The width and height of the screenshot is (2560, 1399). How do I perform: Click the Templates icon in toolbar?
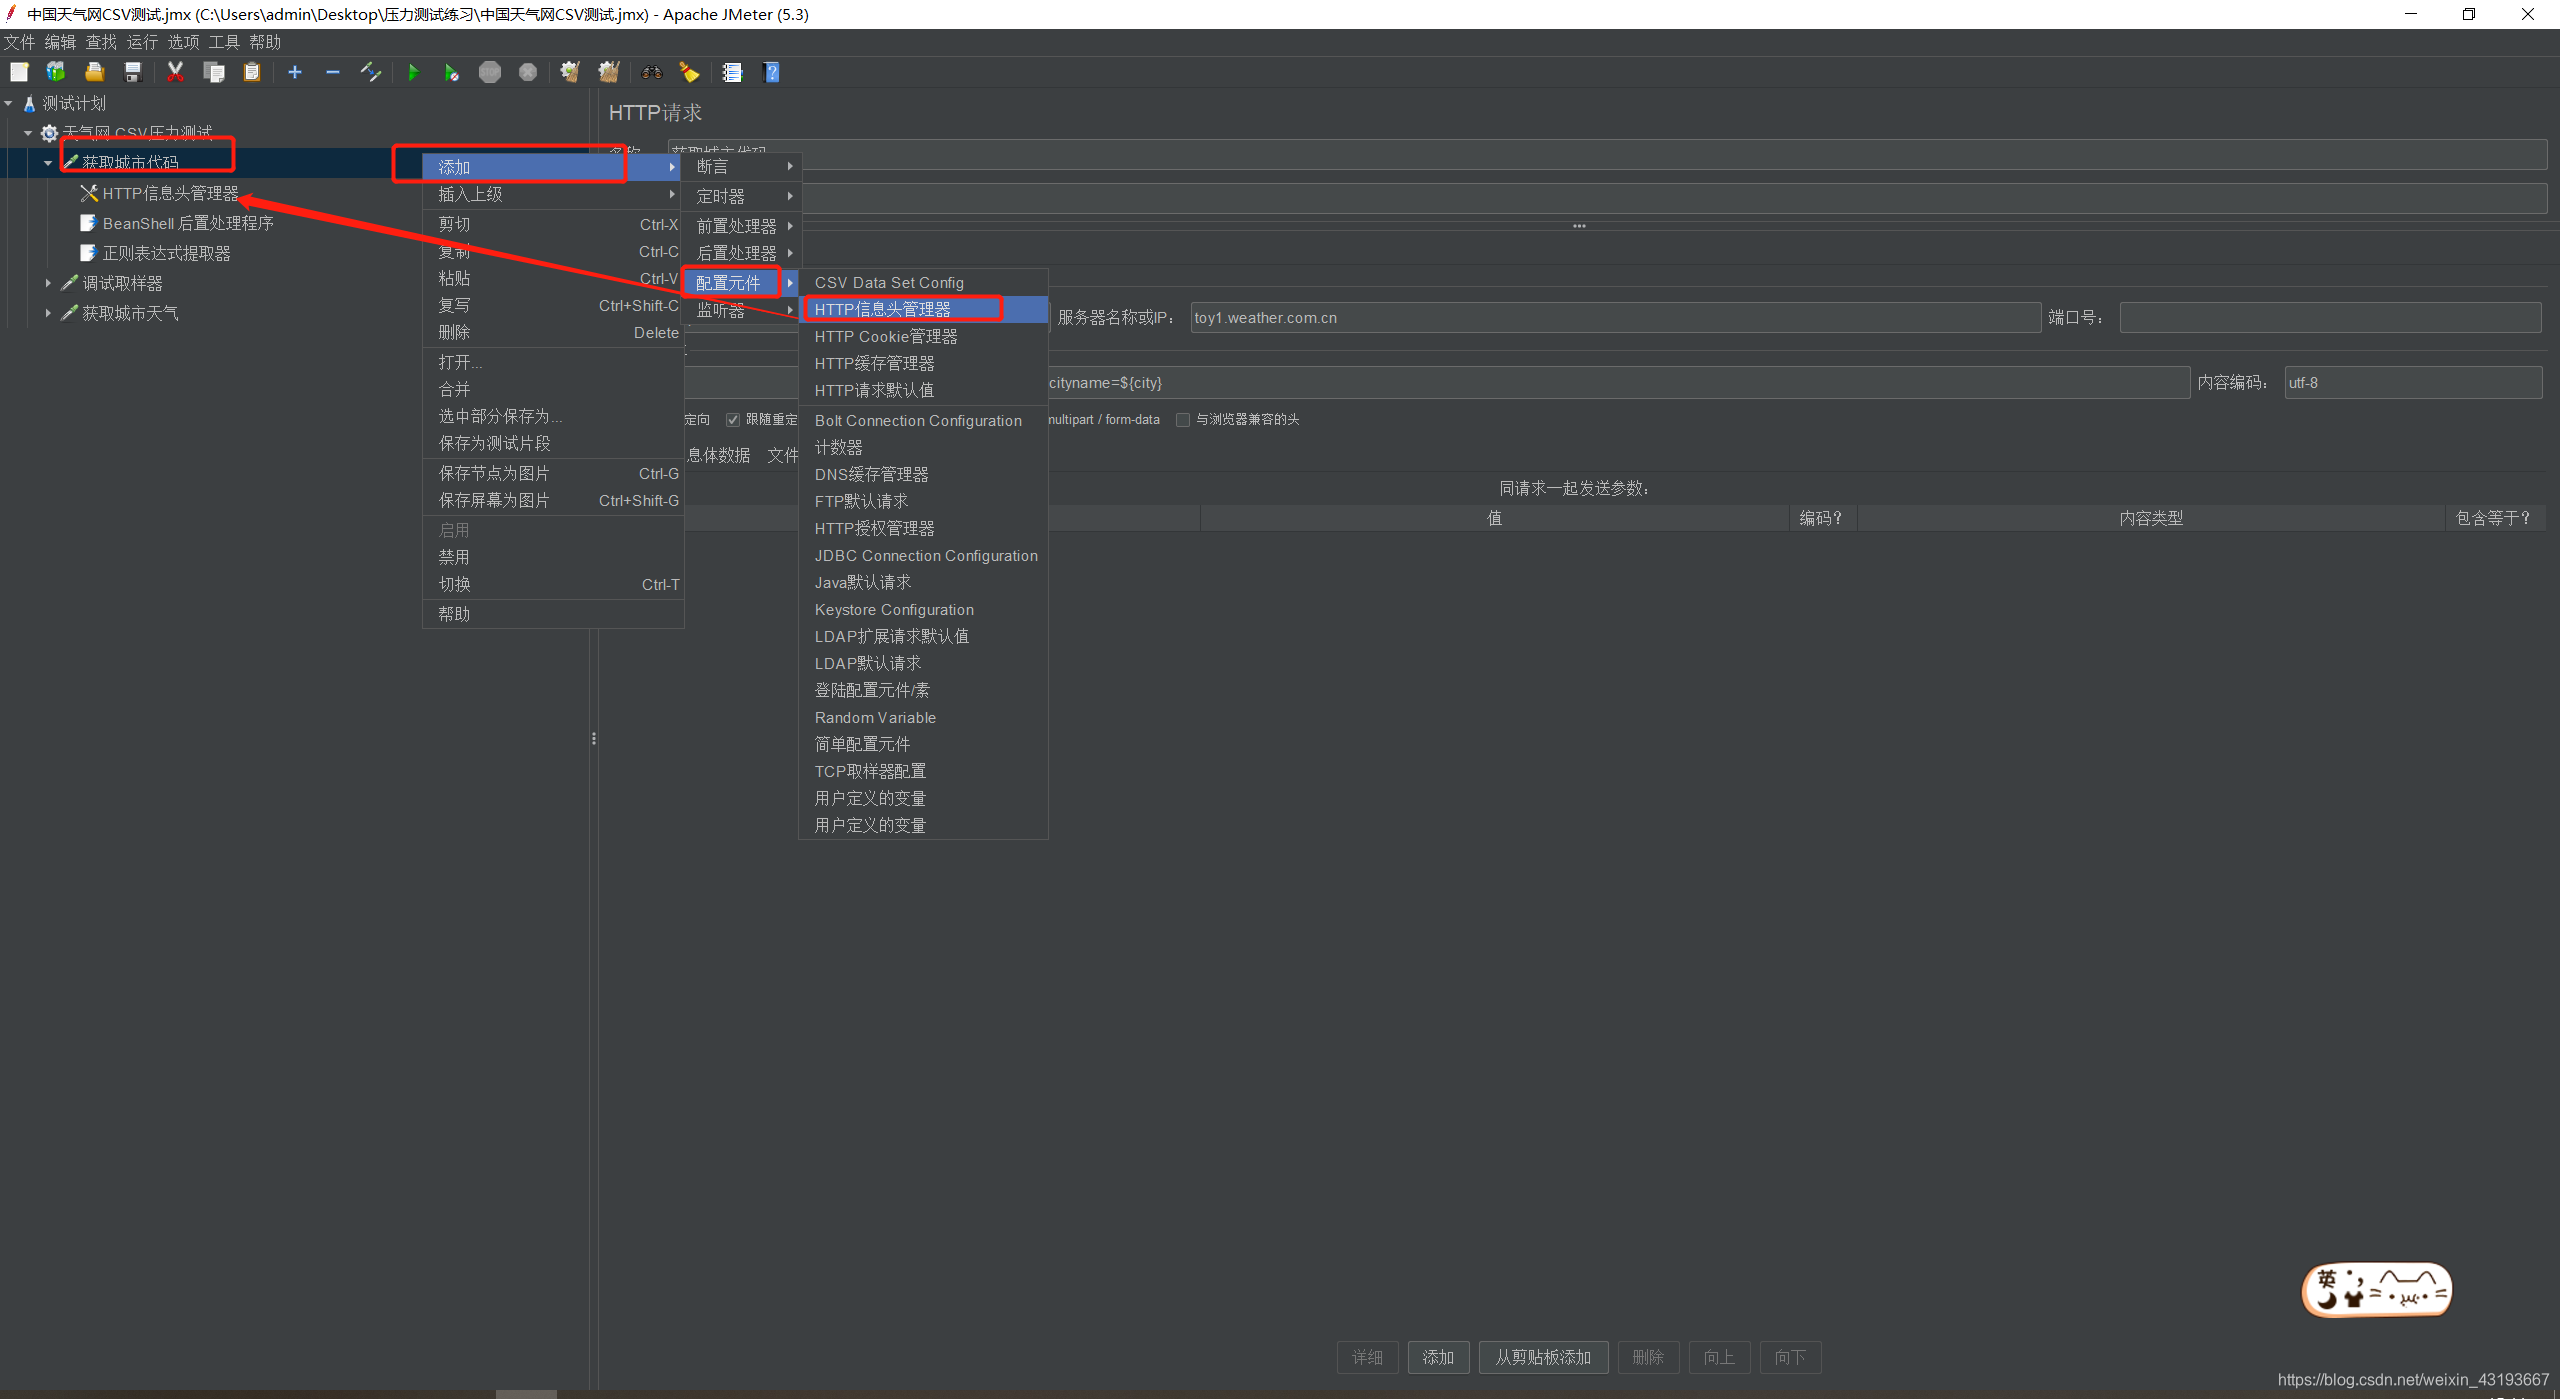[x=56, y=72]
